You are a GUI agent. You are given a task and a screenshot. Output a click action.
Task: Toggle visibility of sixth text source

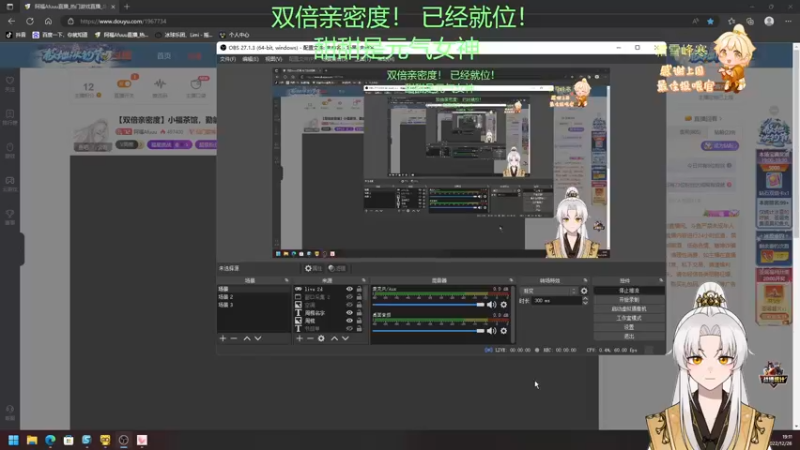(x=349, y=329)
